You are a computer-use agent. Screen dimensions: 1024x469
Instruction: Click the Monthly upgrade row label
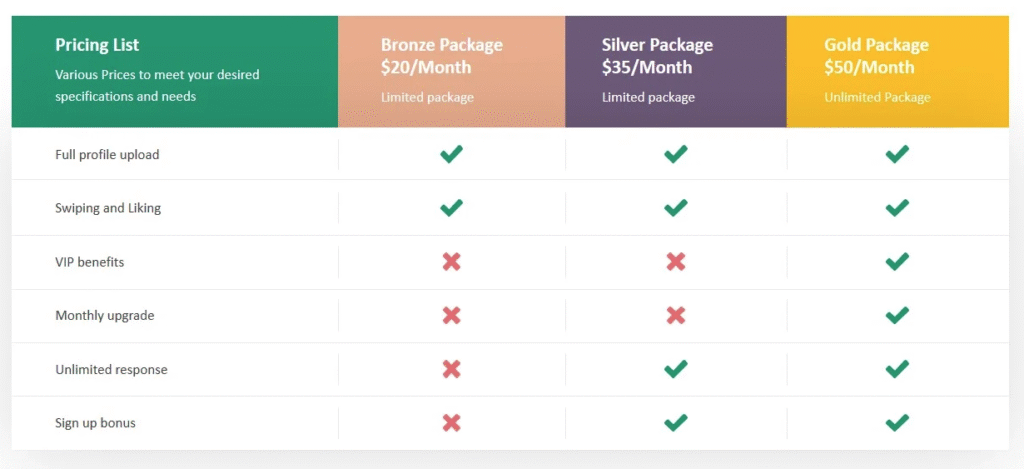(x=104, y=316)
